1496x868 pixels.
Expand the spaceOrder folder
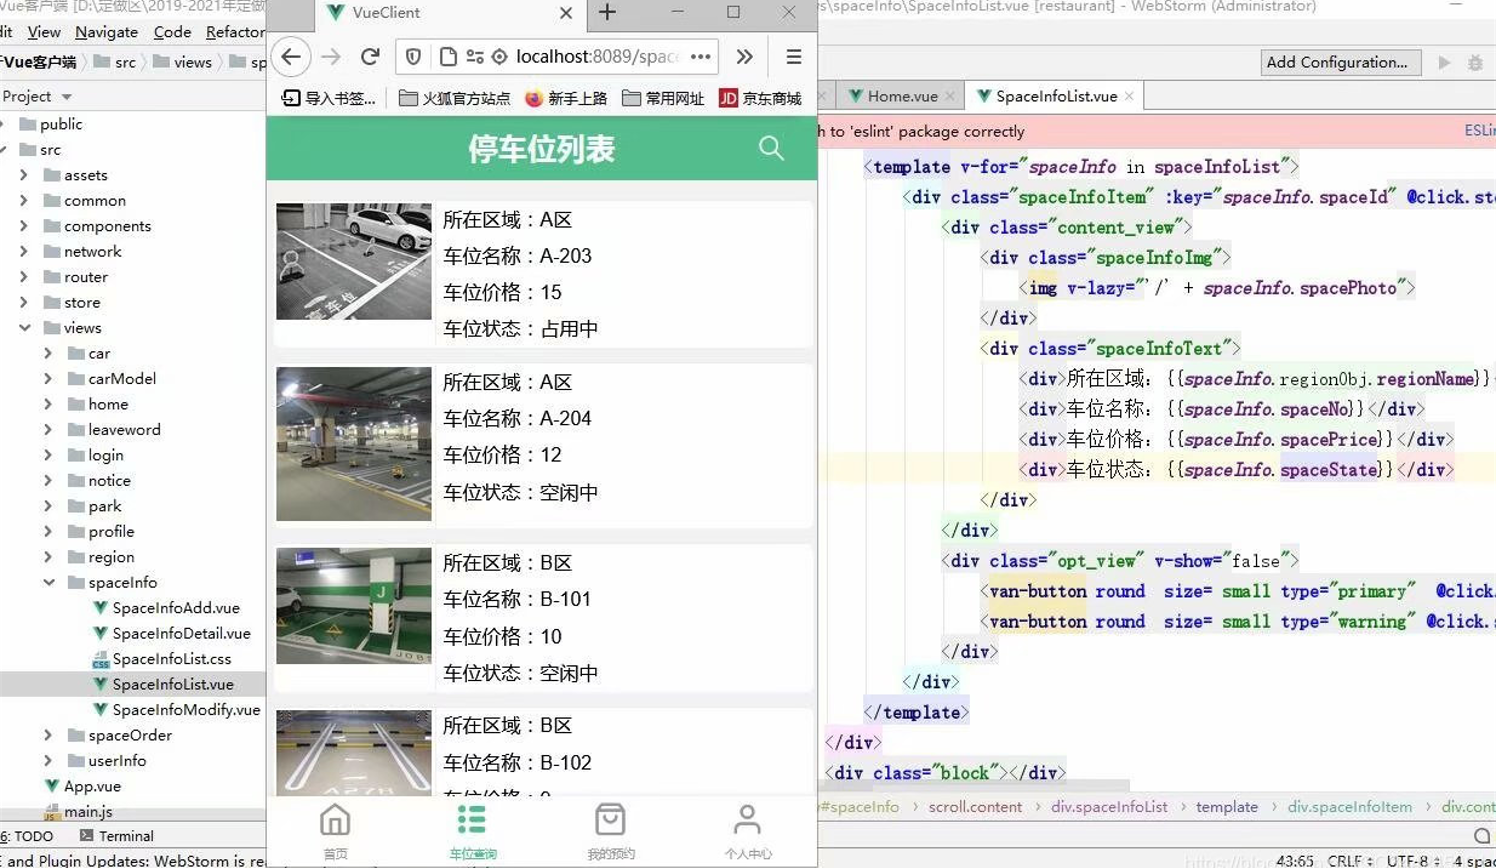tap(48, 735)
